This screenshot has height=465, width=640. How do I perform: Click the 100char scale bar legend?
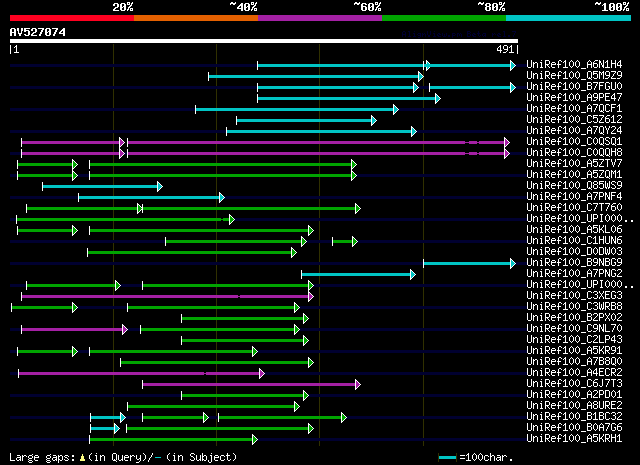[x=476, y=458]
